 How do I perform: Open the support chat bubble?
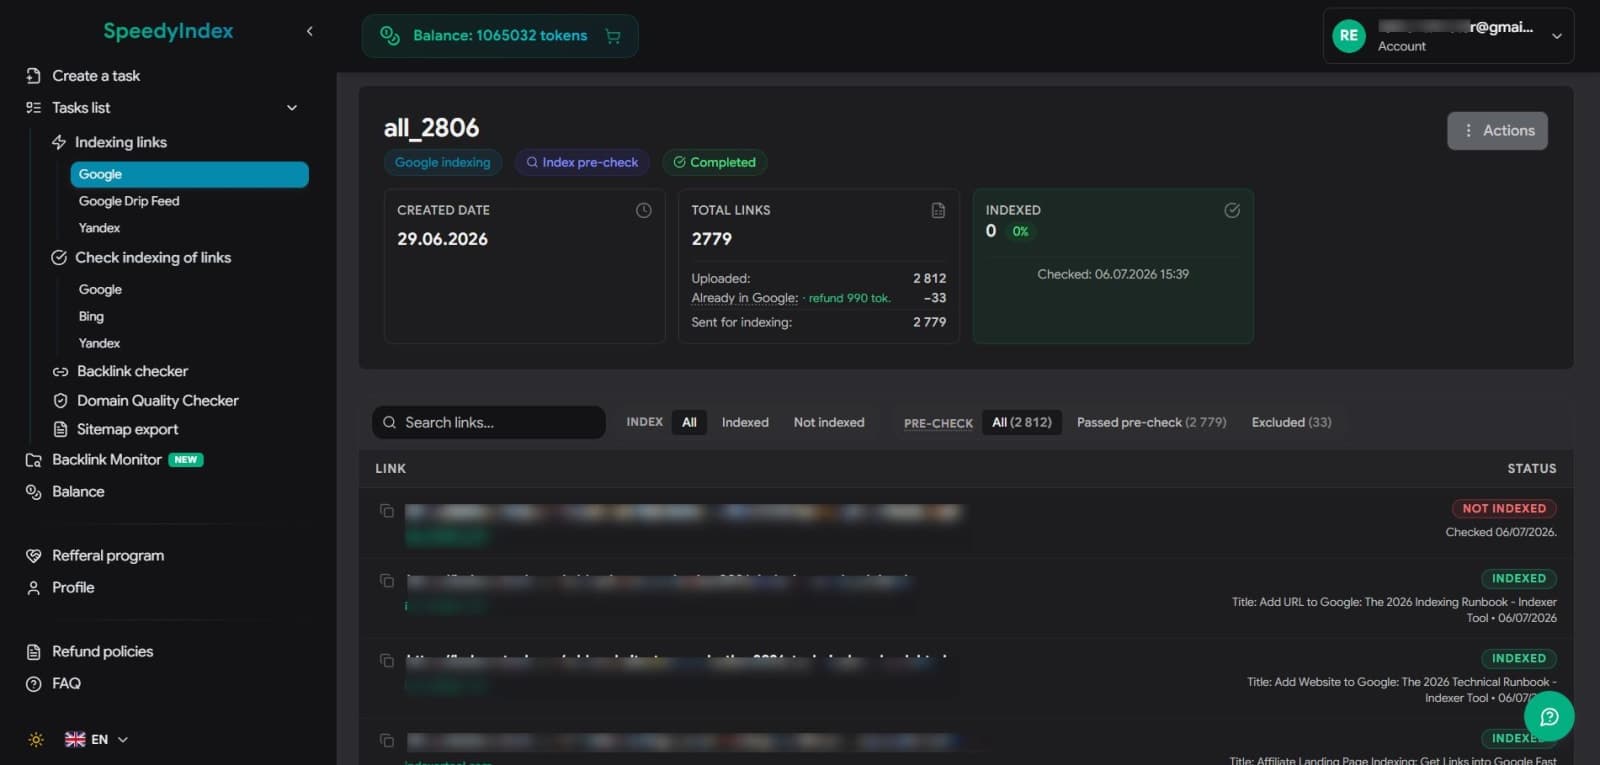(1549, 716)
